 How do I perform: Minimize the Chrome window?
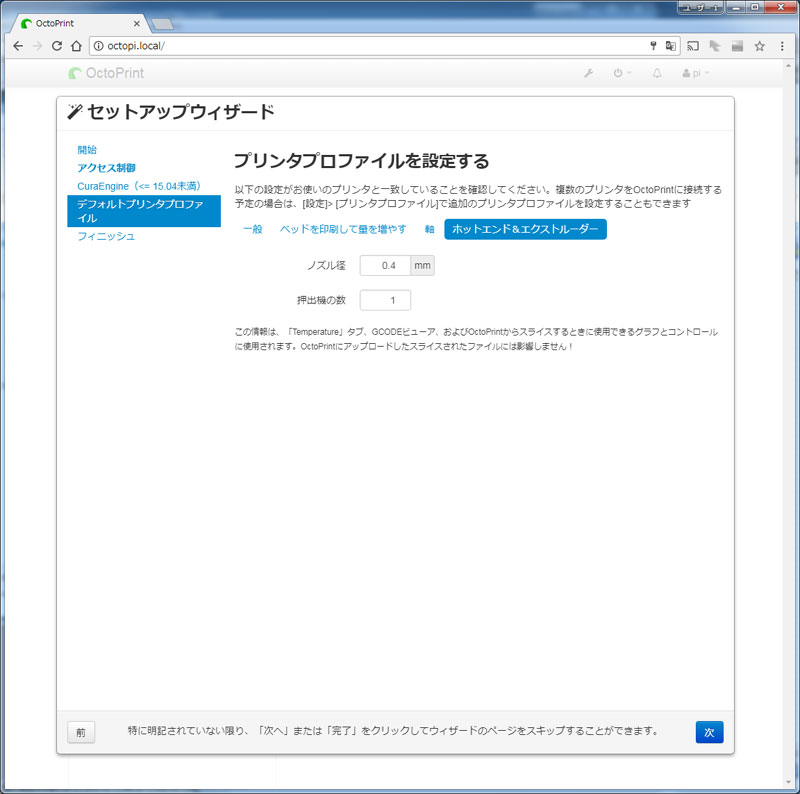coord(736,7)
